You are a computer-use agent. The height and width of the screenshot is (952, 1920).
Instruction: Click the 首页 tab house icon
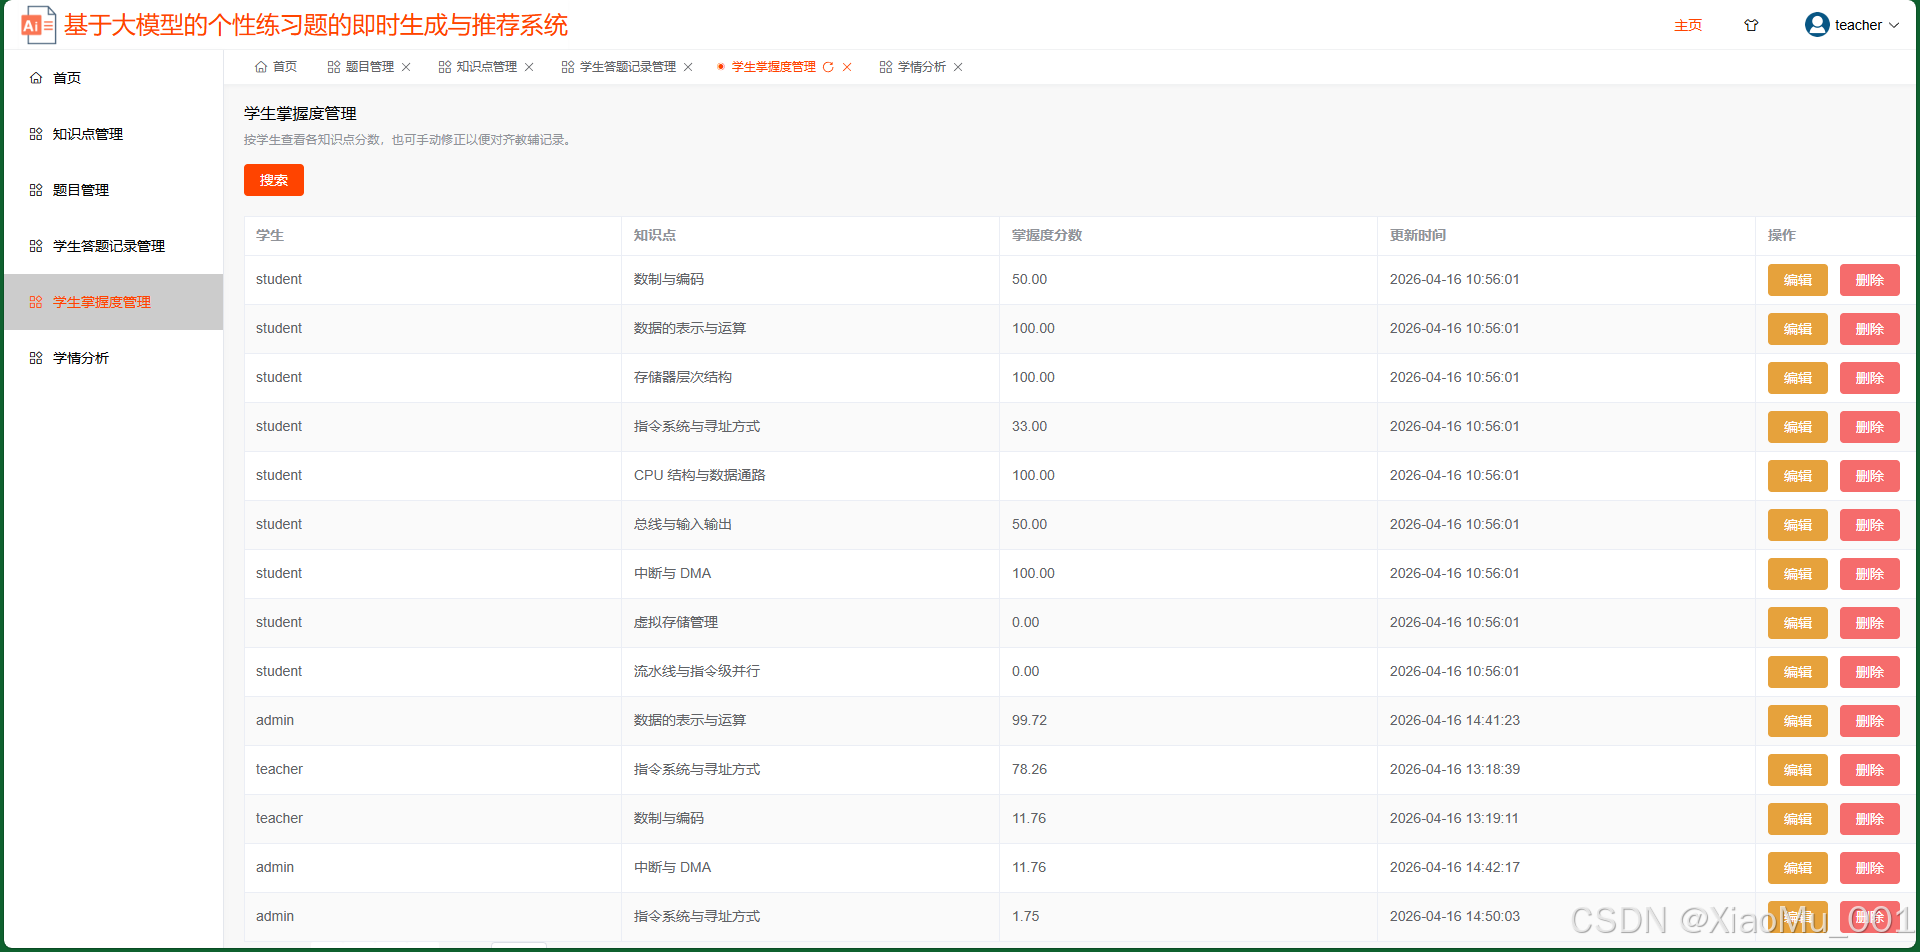coord(261,67)
